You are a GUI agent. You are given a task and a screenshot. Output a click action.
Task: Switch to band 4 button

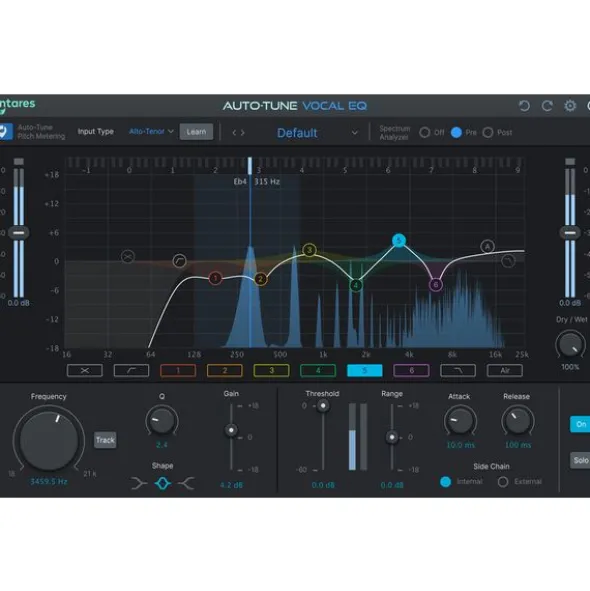(318, 371)
